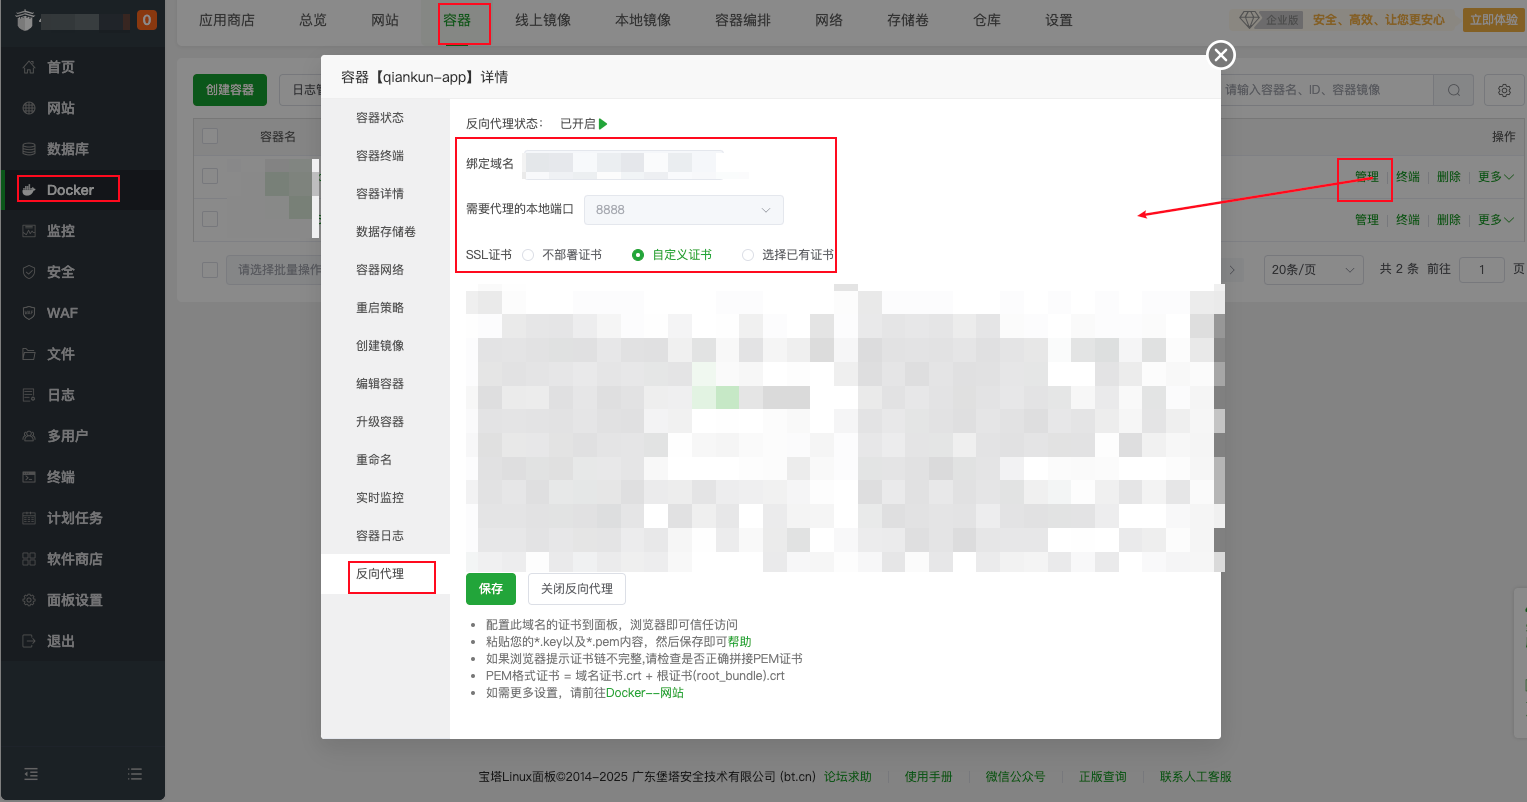Open the 20条/页 page size dropdown
1527x802 pixels.
click(1313, 270)
